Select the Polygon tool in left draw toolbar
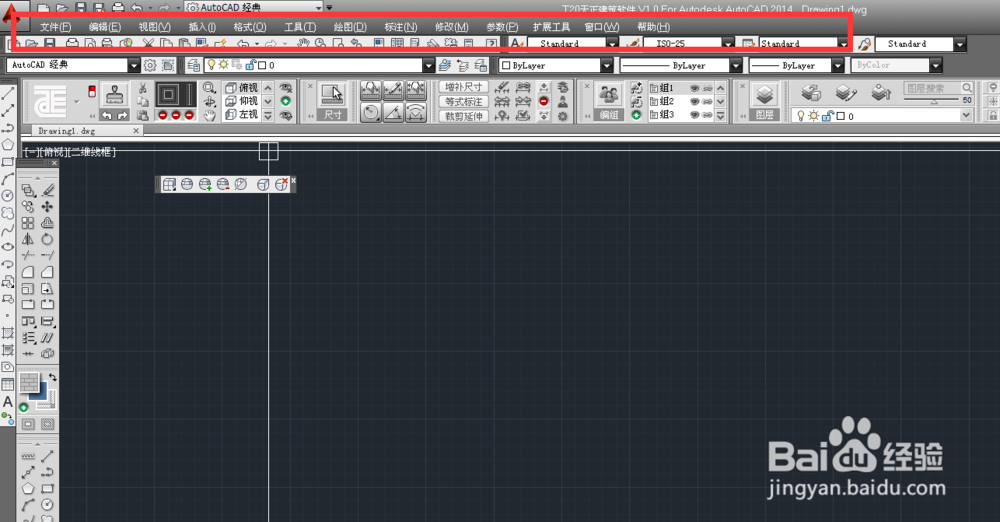1000x522 pixels. [8, 145]
